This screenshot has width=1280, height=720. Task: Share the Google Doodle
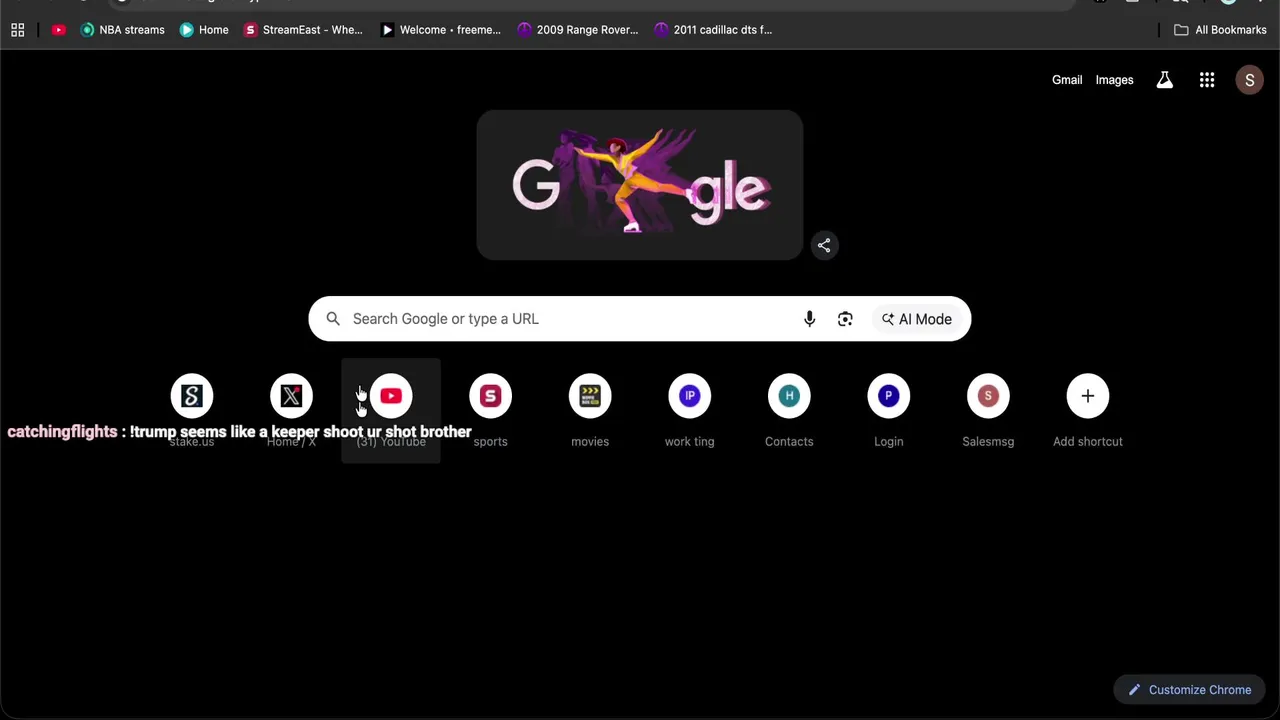coord(824,245)
